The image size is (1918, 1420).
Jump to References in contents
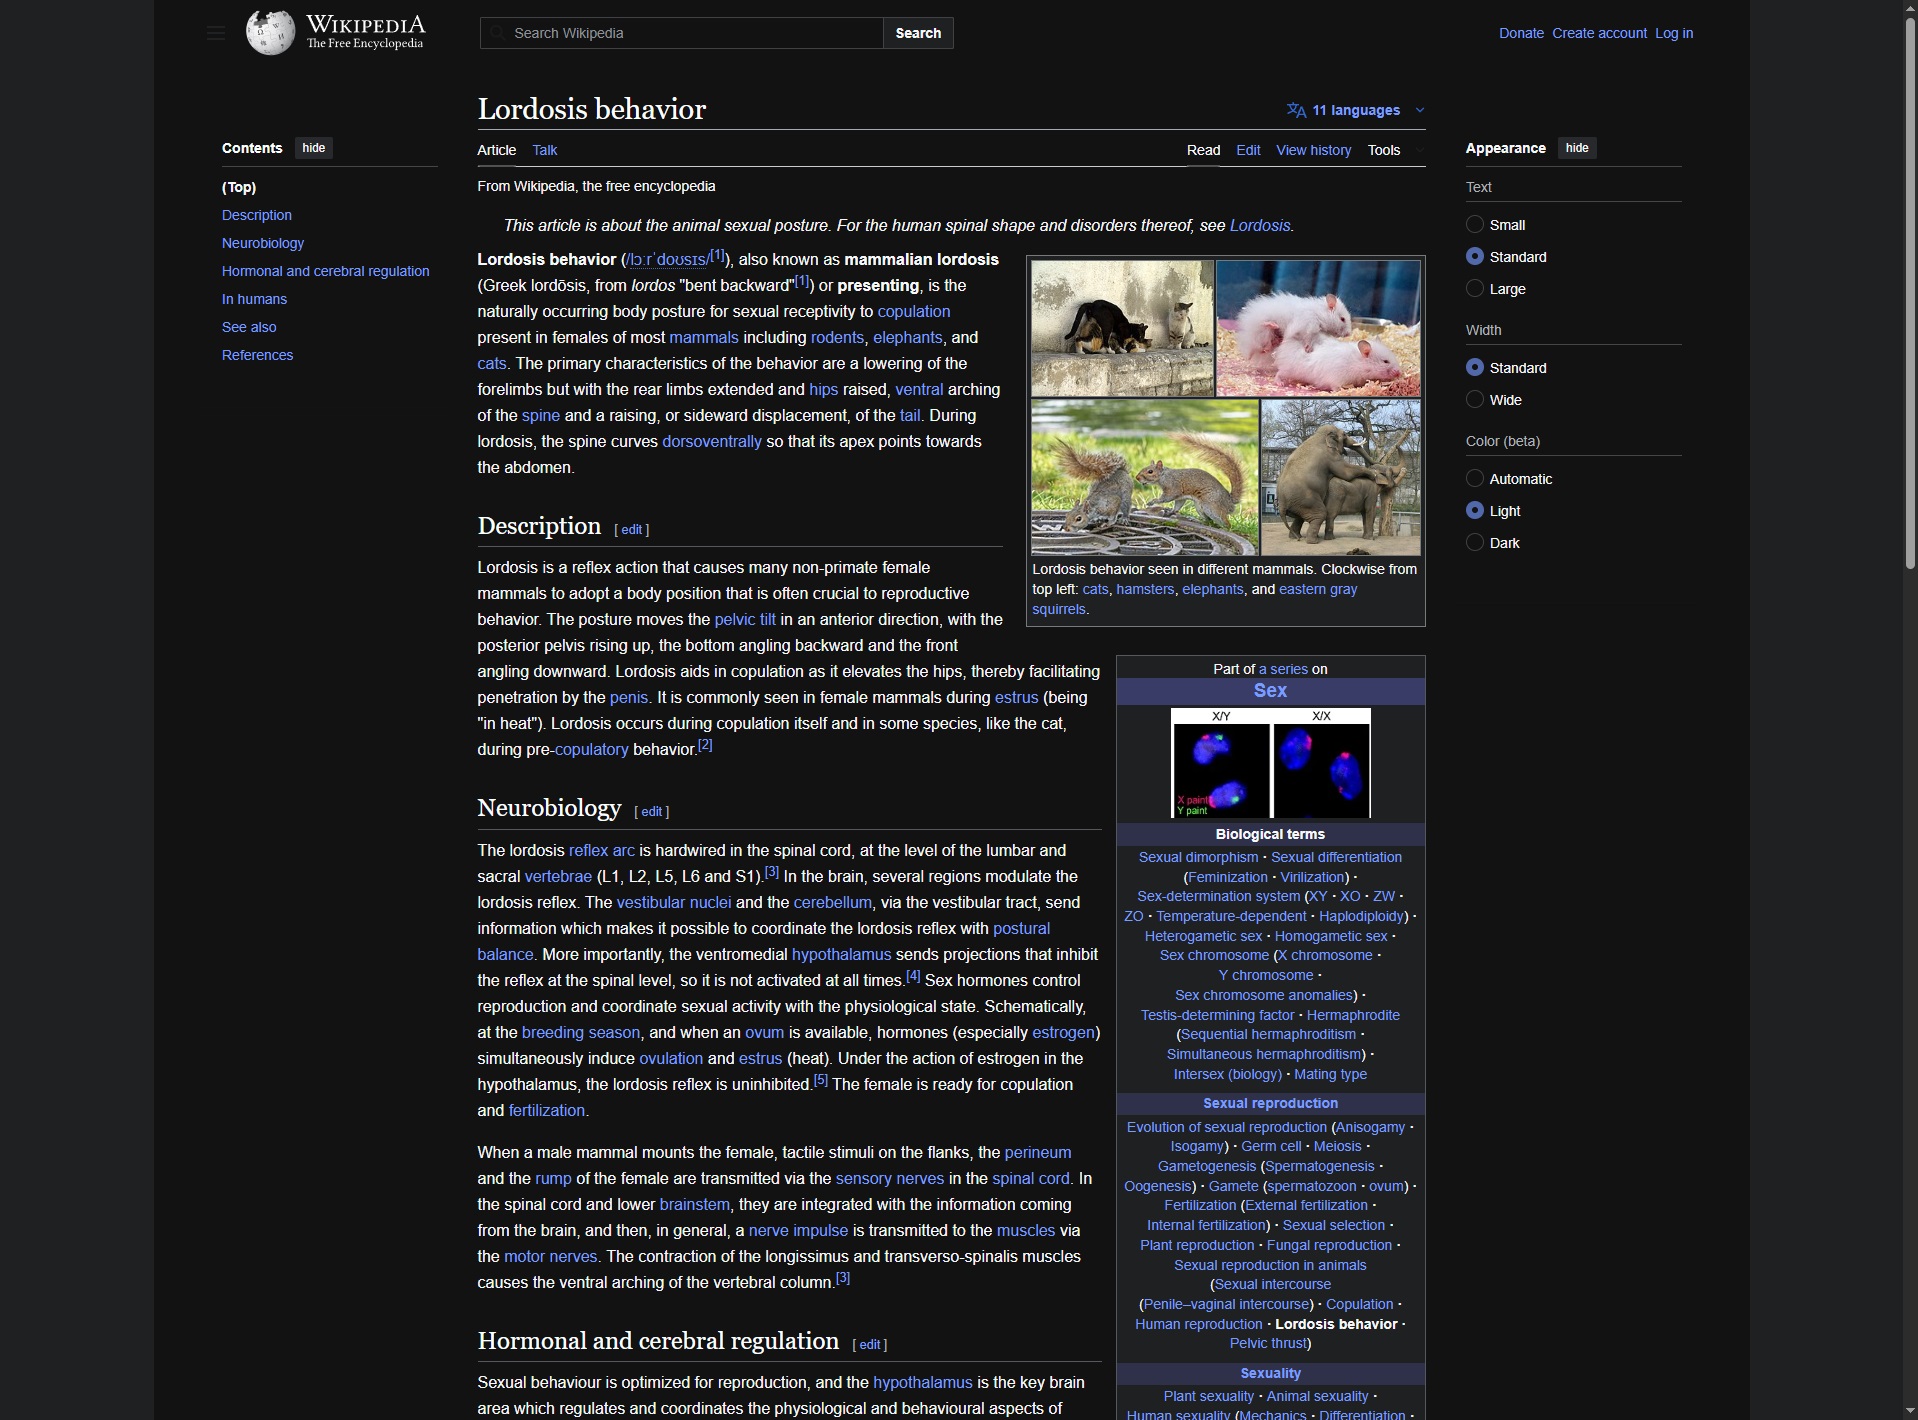tap(257, 355)
